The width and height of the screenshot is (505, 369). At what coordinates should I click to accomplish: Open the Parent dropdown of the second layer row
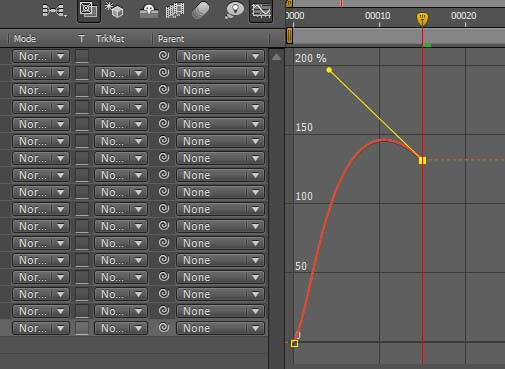pos(221,73)
